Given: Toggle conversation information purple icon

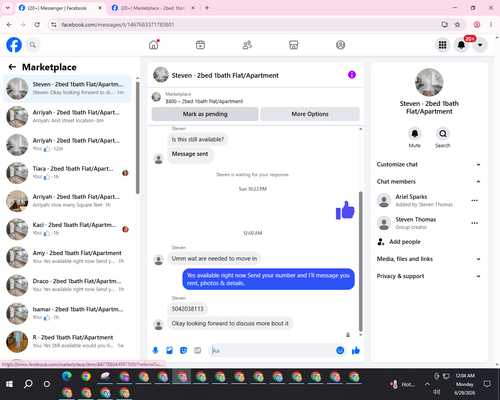Looking at the screenshot, I should click(x=352, y=75).
